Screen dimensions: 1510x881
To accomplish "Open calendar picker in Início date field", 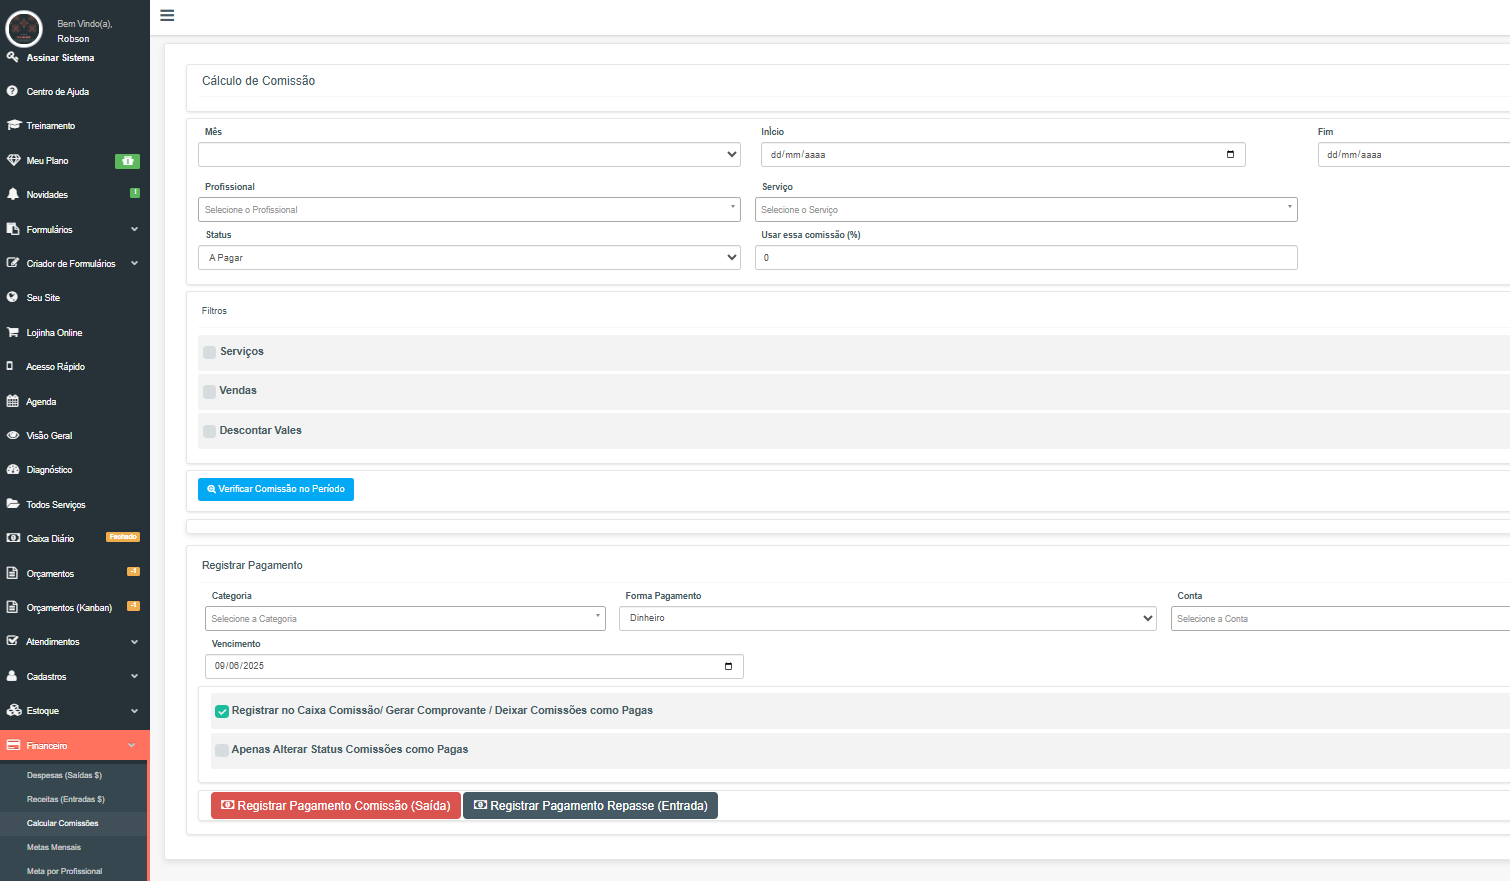I will pyautogui.click(x=1230, y=154).
